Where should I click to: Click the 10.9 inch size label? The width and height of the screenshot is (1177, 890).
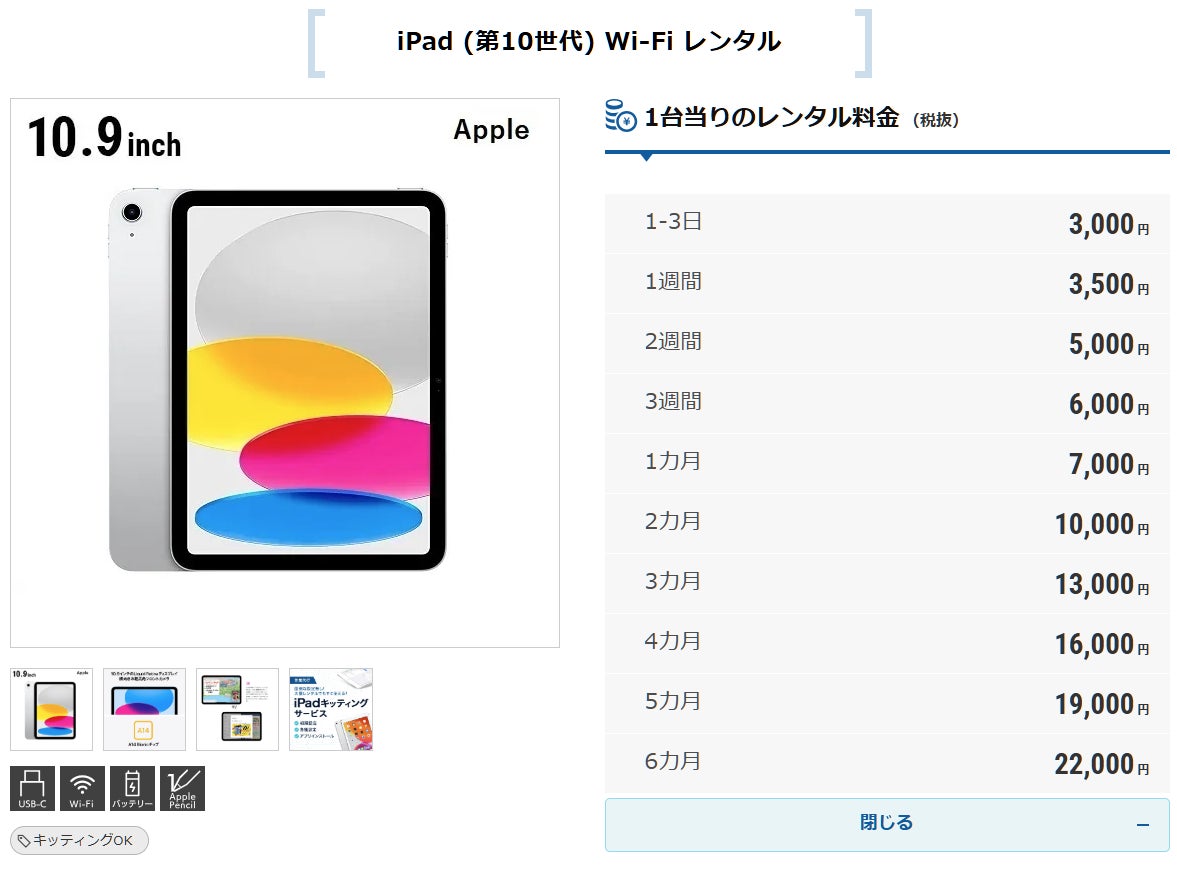[x=104, y=138]
